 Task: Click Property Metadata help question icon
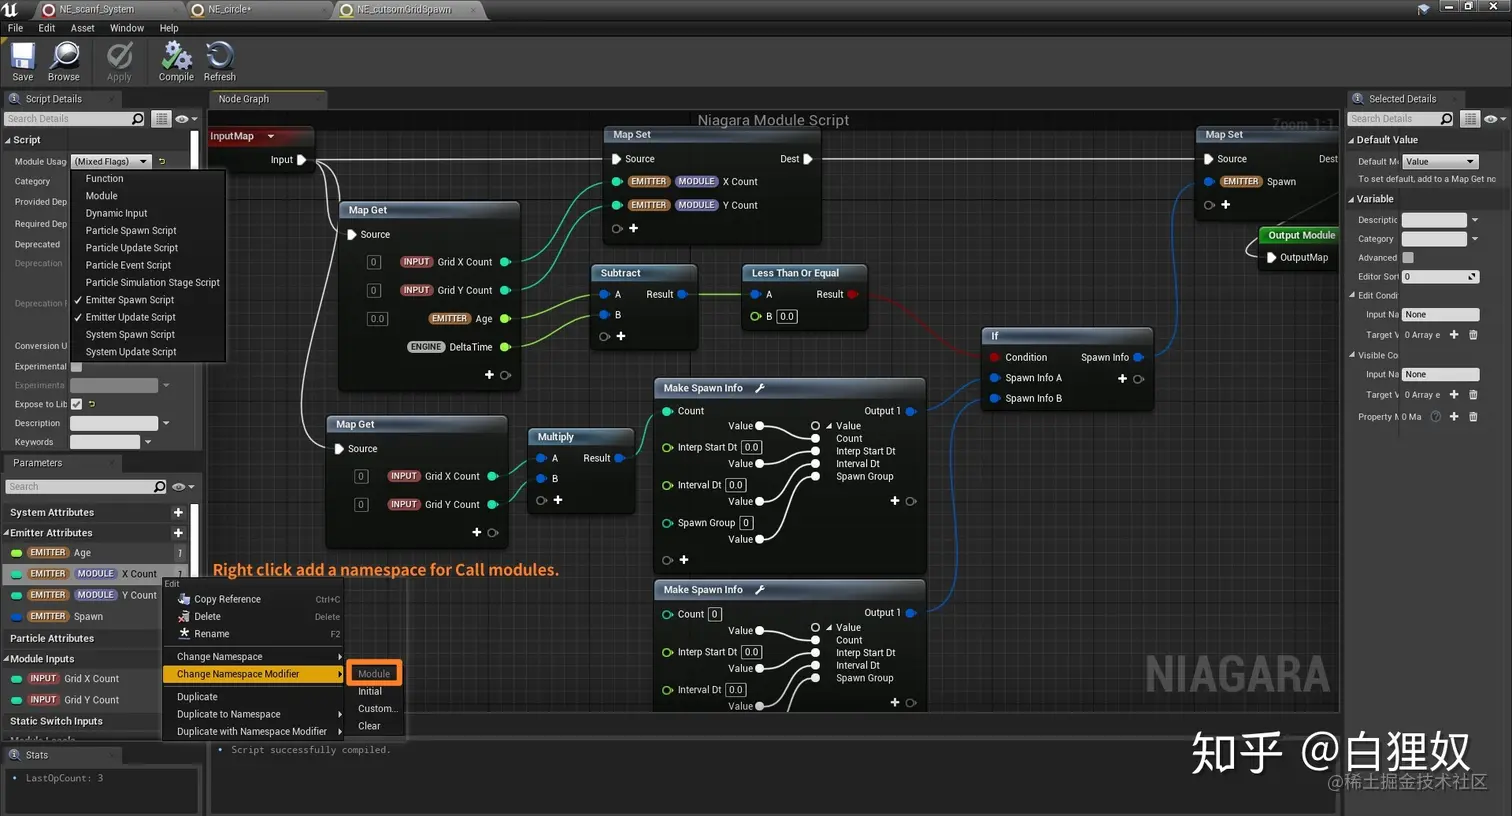point(1436,417)
